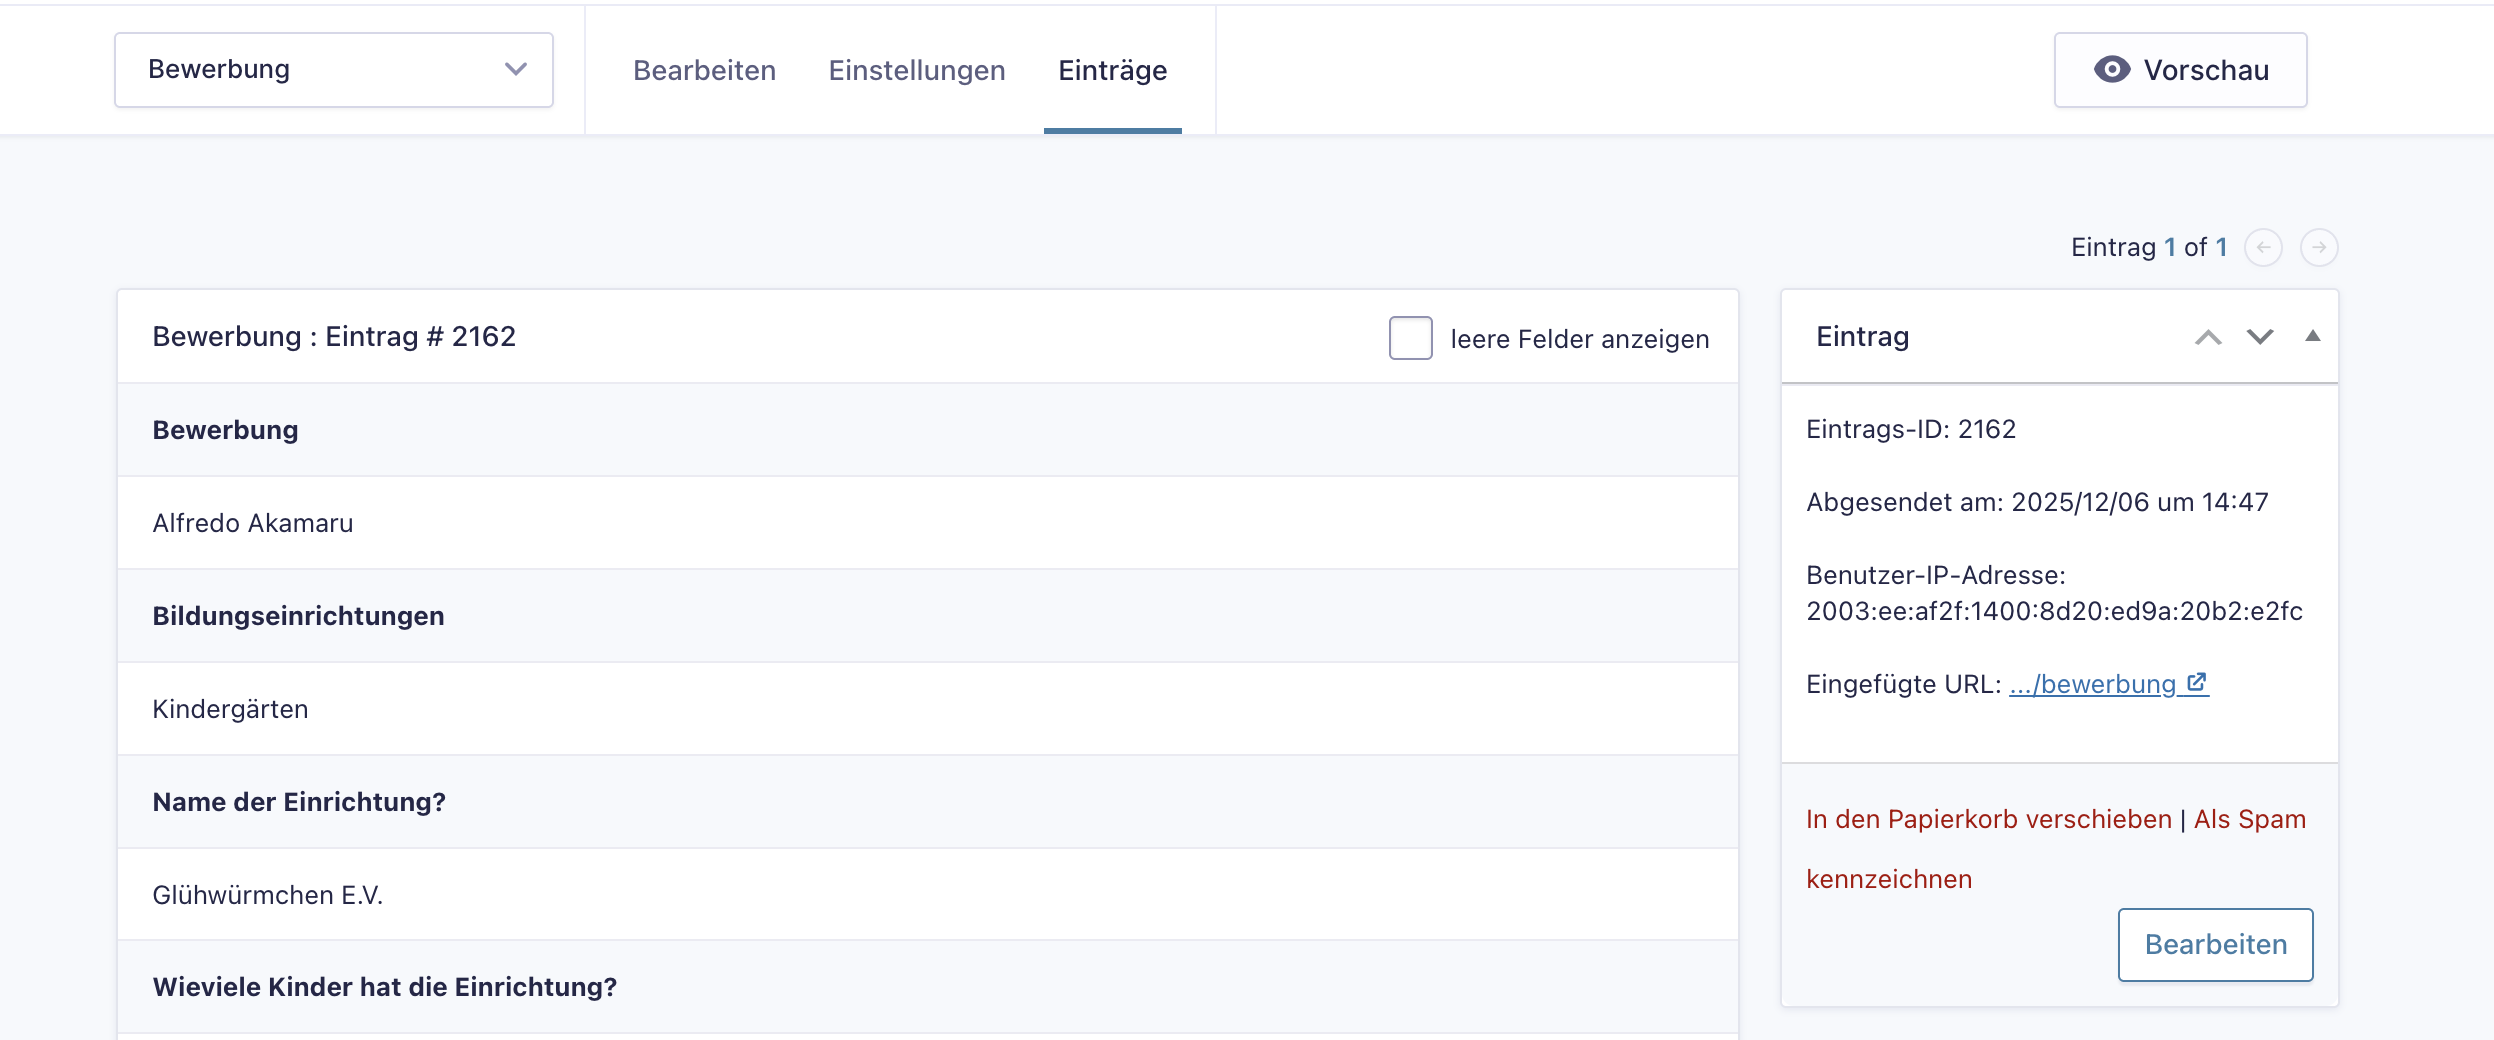Switch to the Bearbeiten tab

click(x=704, y=70)
